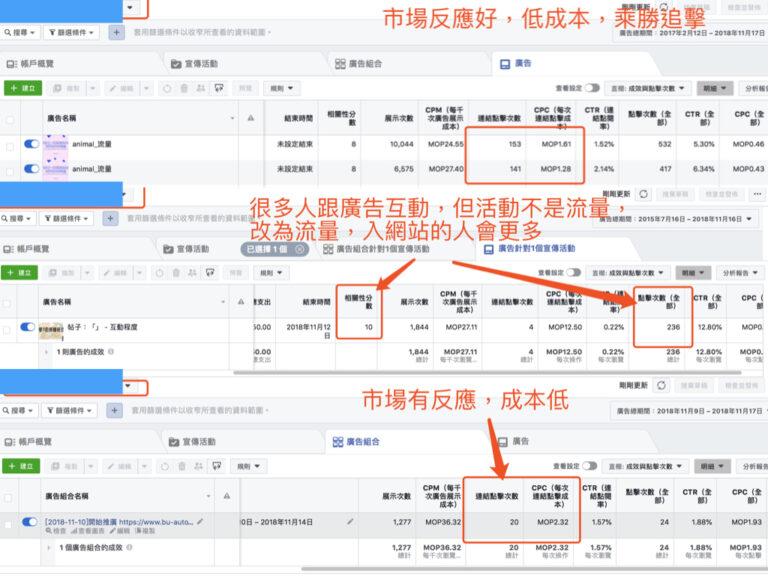Viewport: 768px width, 576px height.
Task: Open the 帳戶概覽 tab in top panel
Action: (40, 64)
